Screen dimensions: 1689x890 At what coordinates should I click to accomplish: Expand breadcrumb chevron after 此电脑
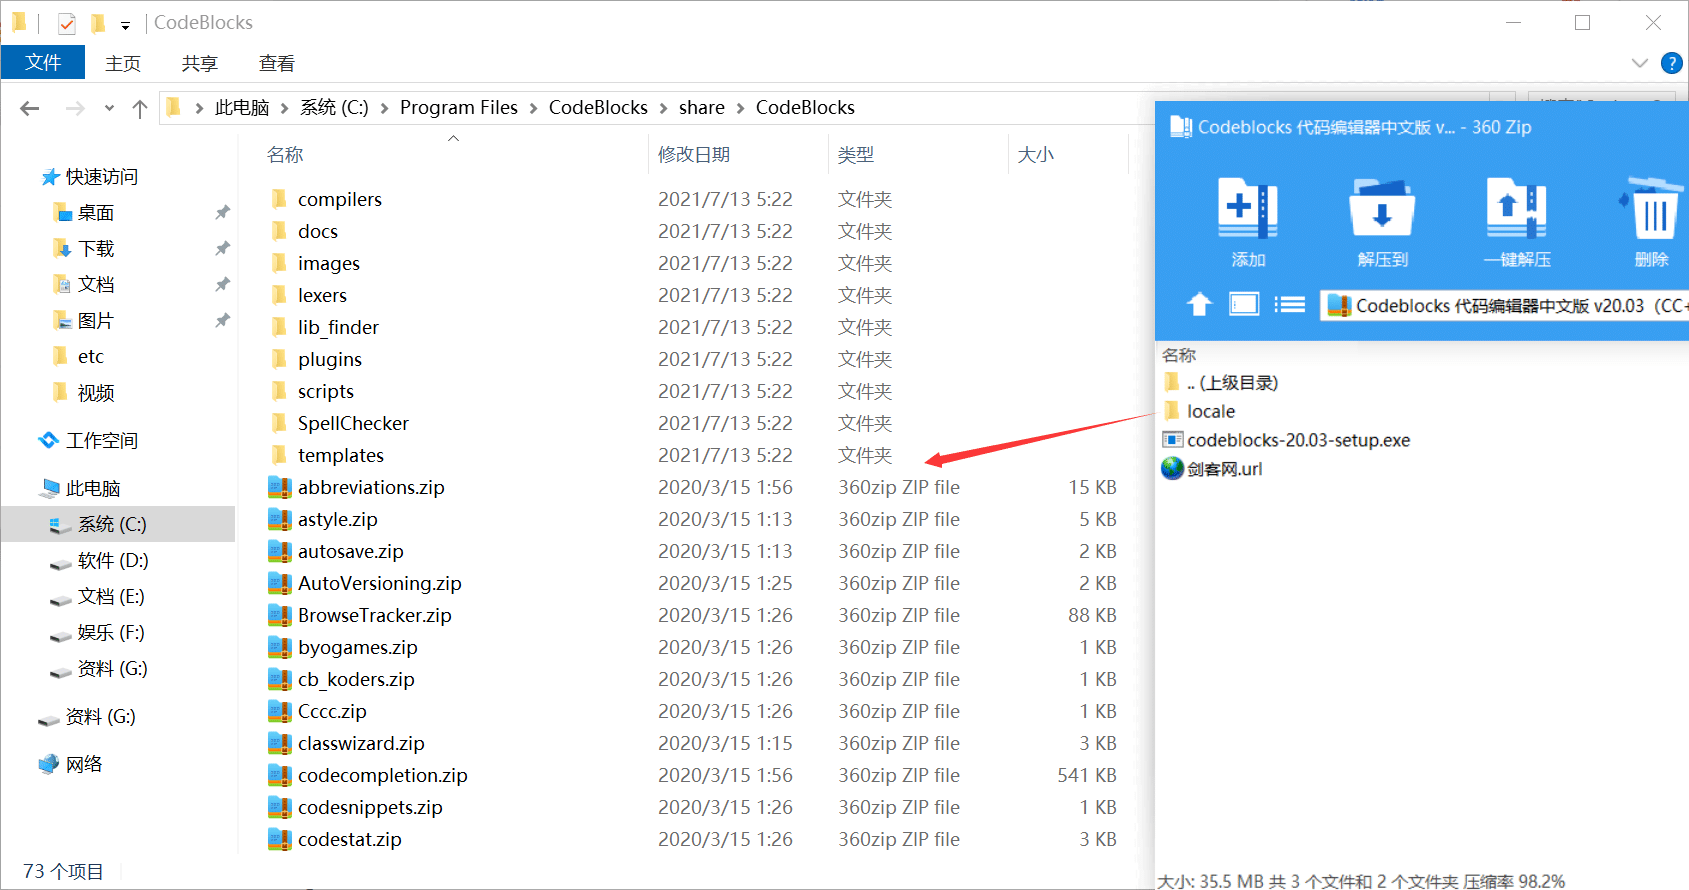[285, 108]
